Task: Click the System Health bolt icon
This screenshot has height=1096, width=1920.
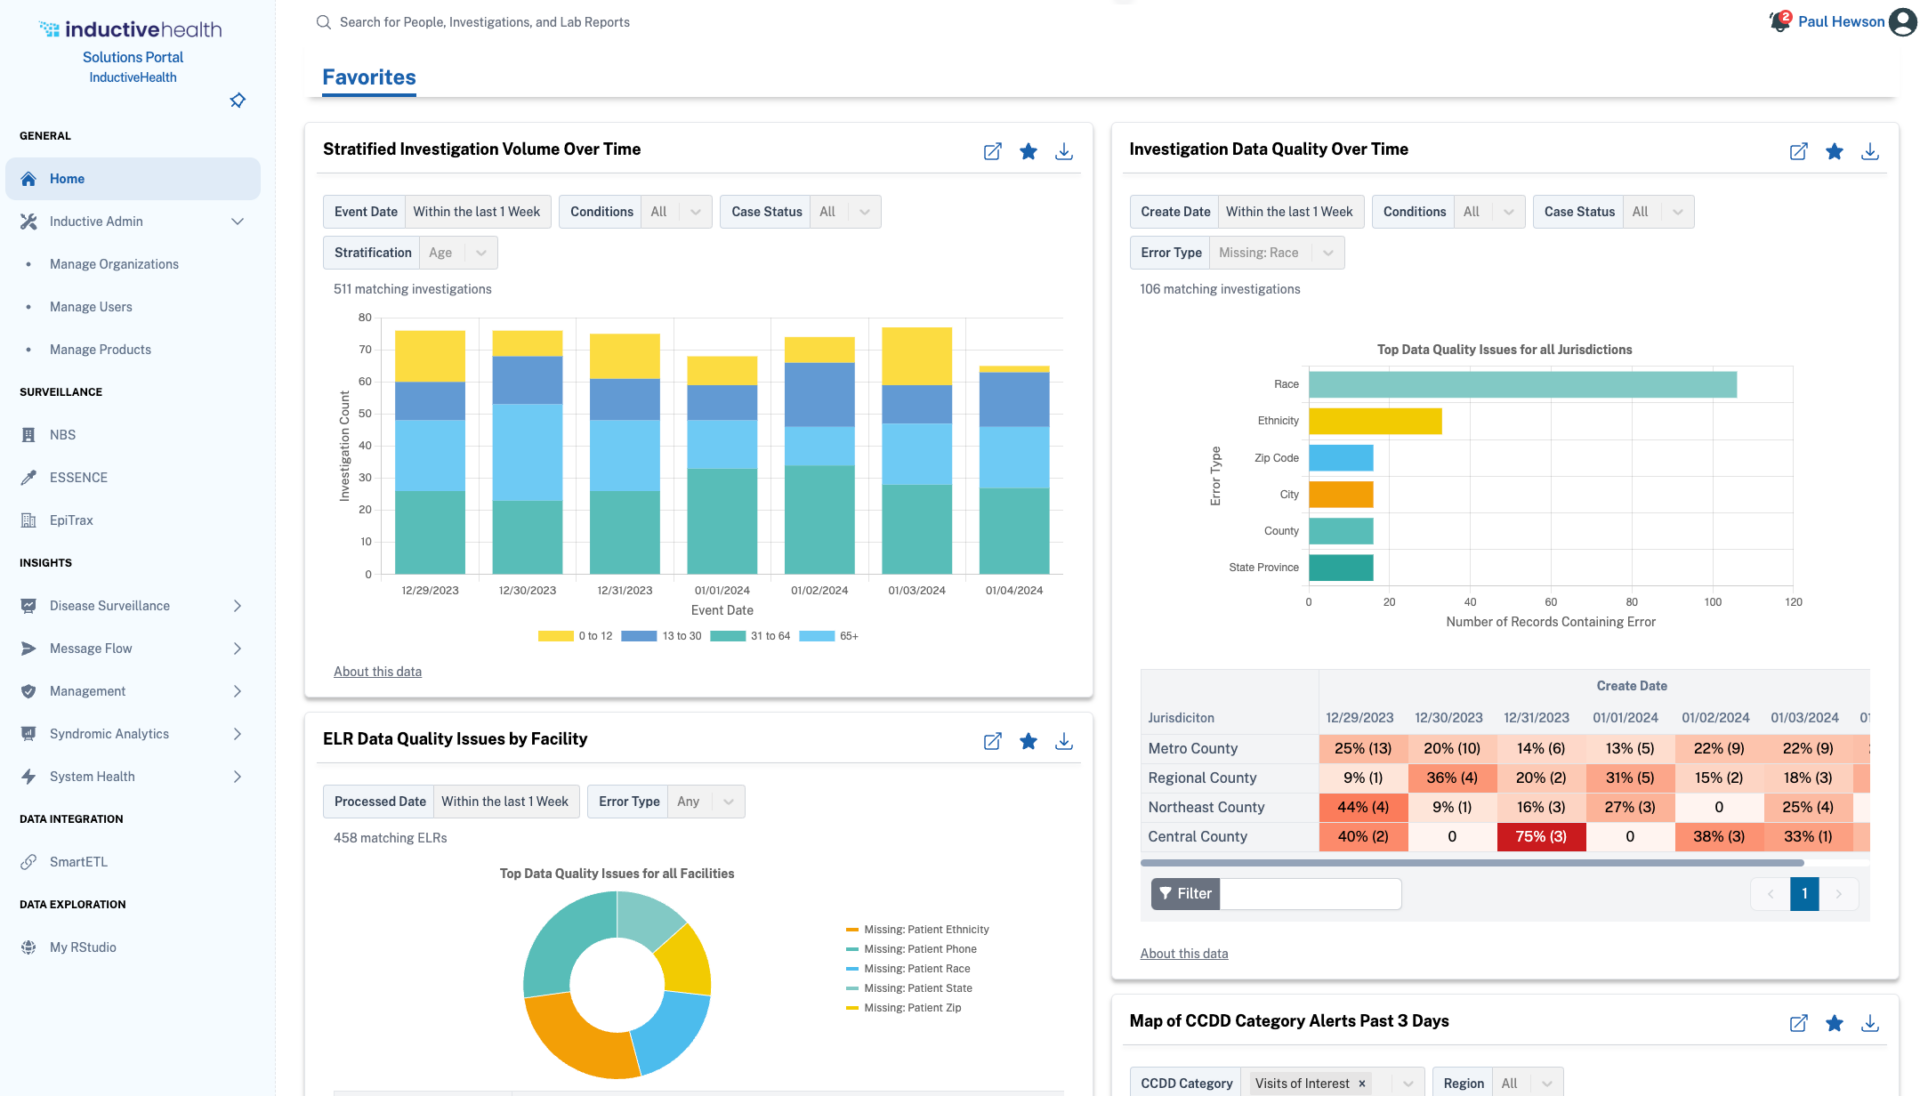Action: (x=28, y=776)
